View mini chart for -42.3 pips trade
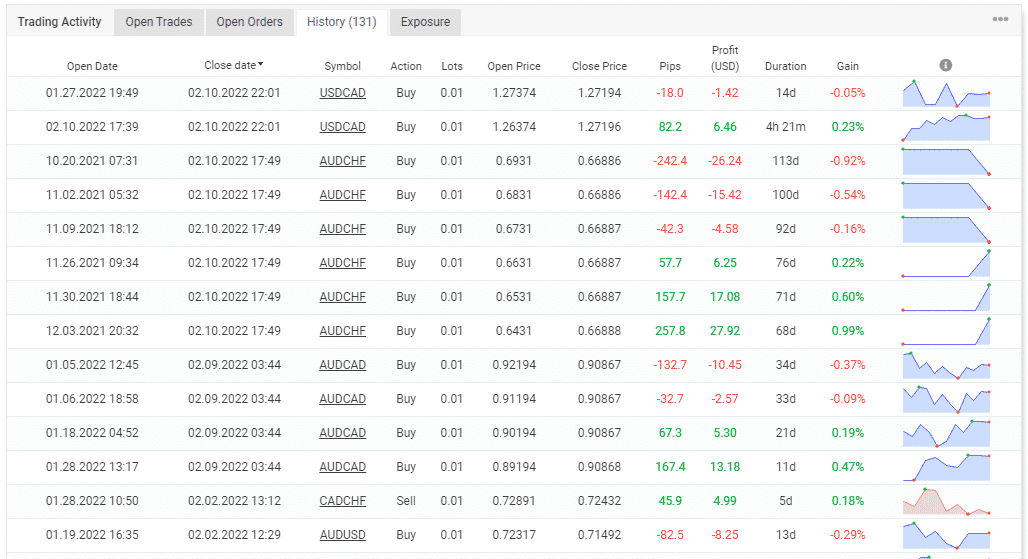This screenshot has width=1028, height=559. click(946, 229)
